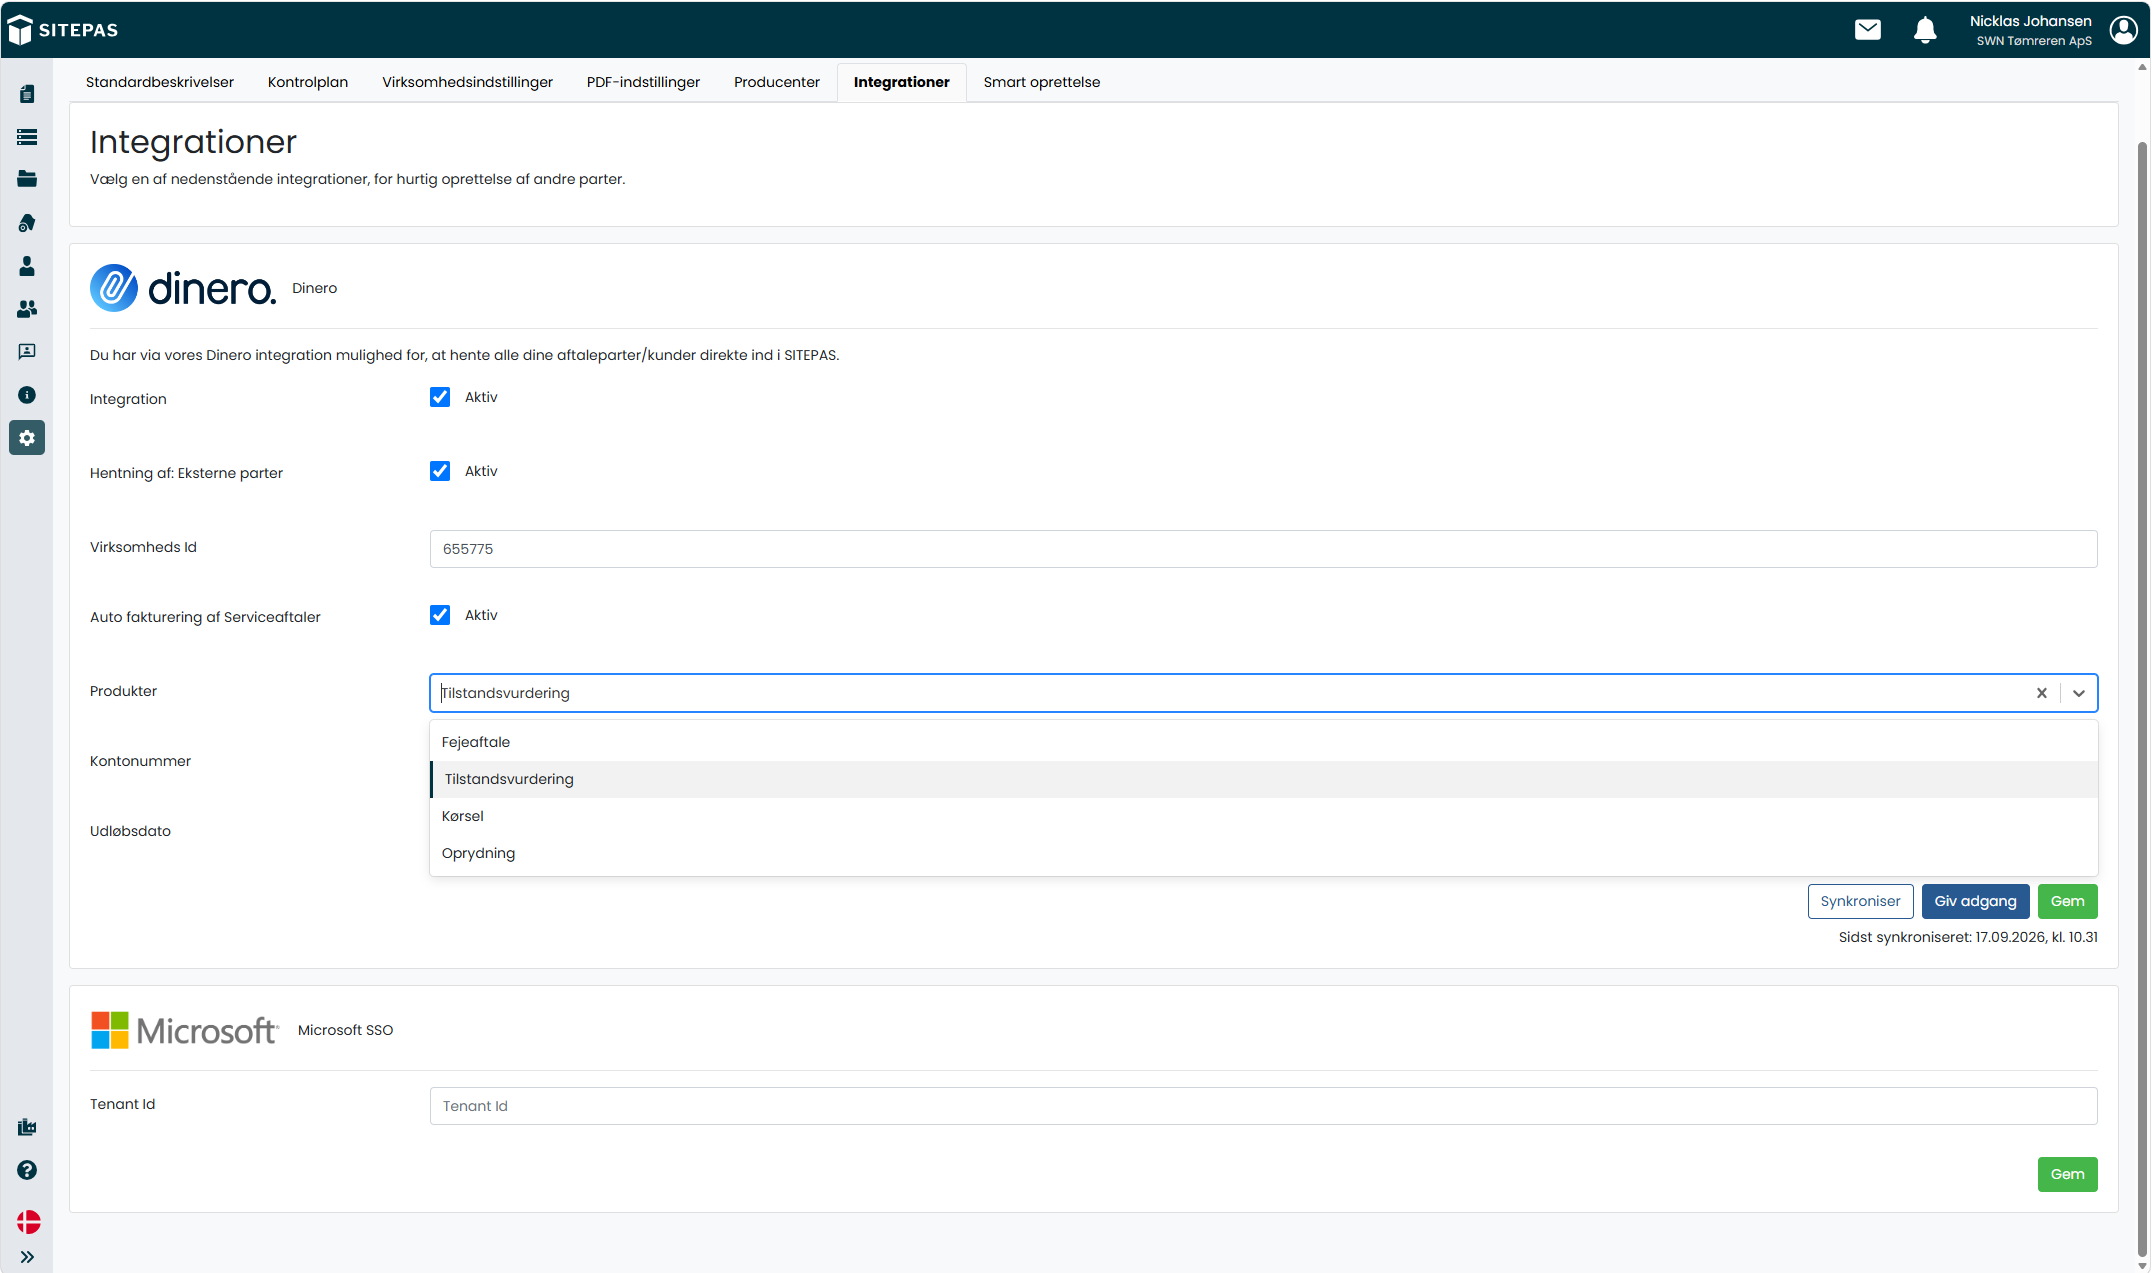Open the list rows icon in sidebar

click(27, 137)
